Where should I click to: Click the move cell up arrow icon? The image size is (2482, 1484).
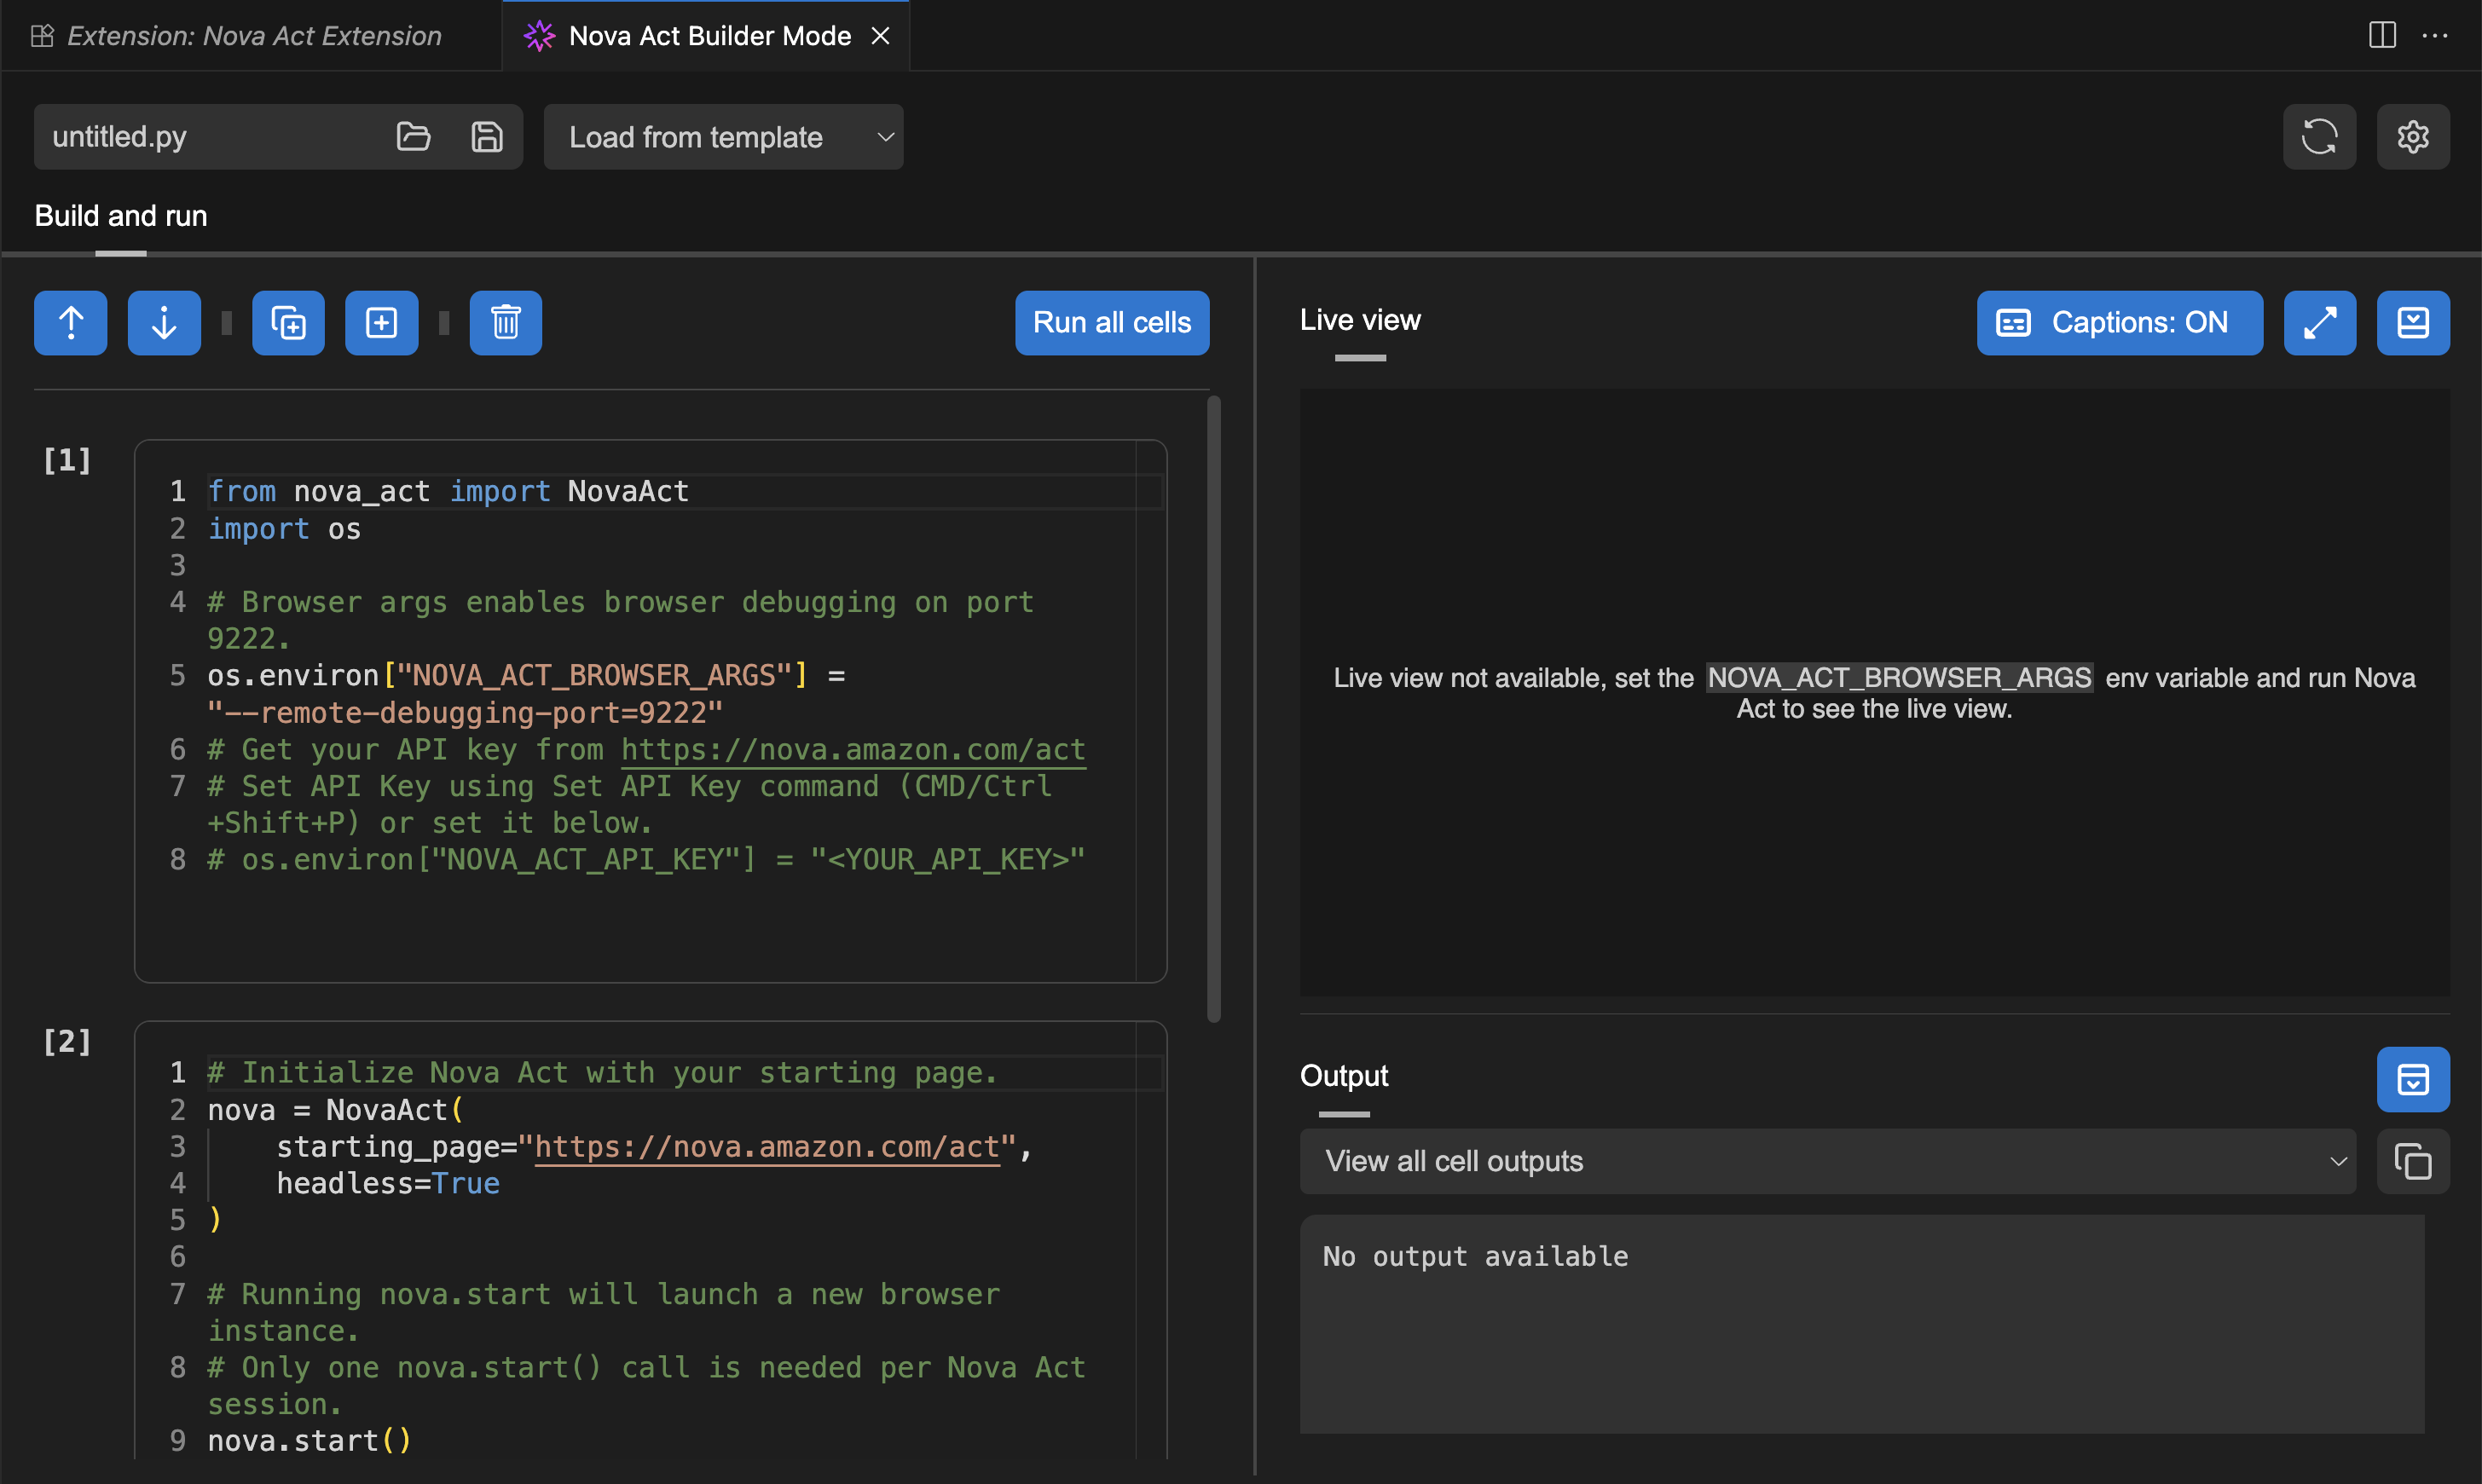[x=71, y=323]
